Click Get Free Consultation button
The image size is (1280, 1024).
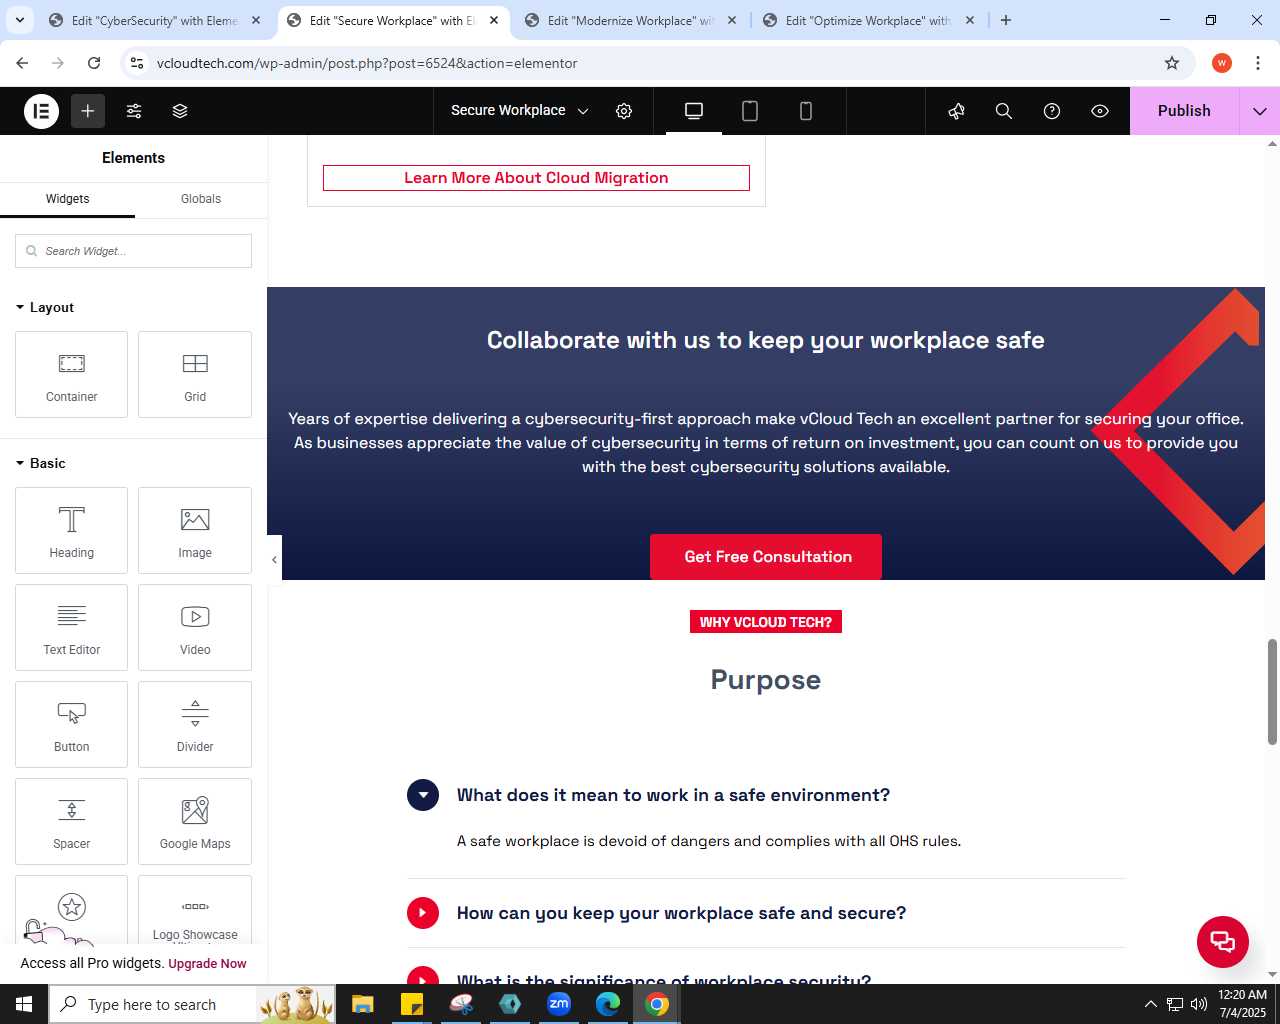coord(768,557)
